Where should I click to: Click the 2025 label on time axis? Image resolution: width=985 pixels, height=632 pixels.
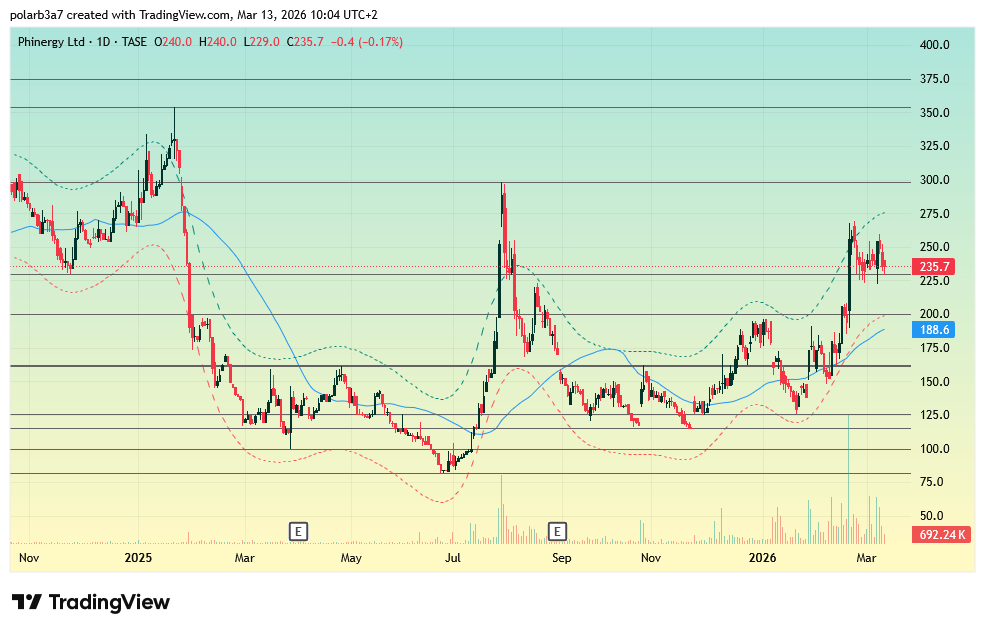click(138, 558)
